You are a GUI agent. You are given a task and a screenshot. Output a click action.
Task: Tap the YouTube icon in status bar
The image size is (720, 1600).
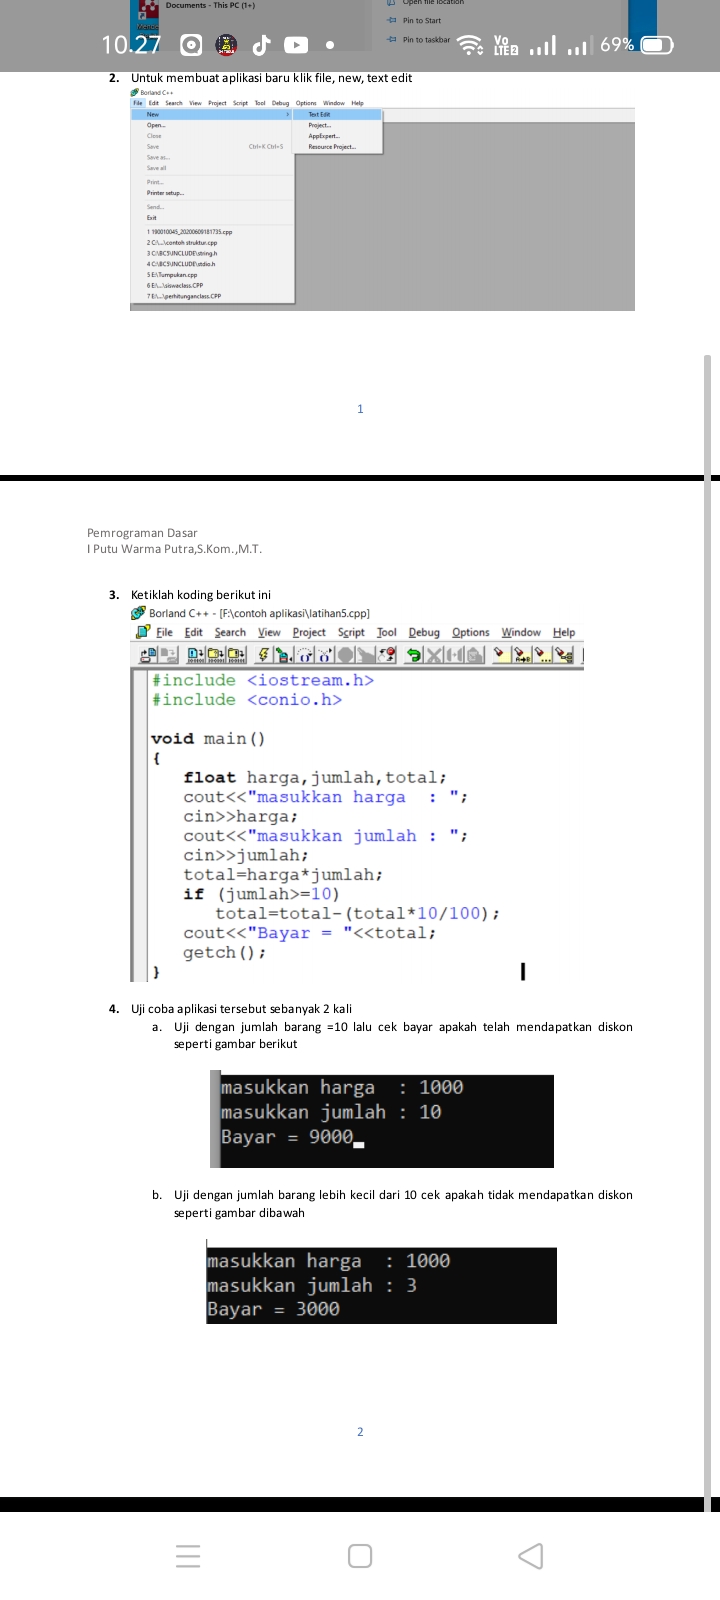[x=296, y=45]
